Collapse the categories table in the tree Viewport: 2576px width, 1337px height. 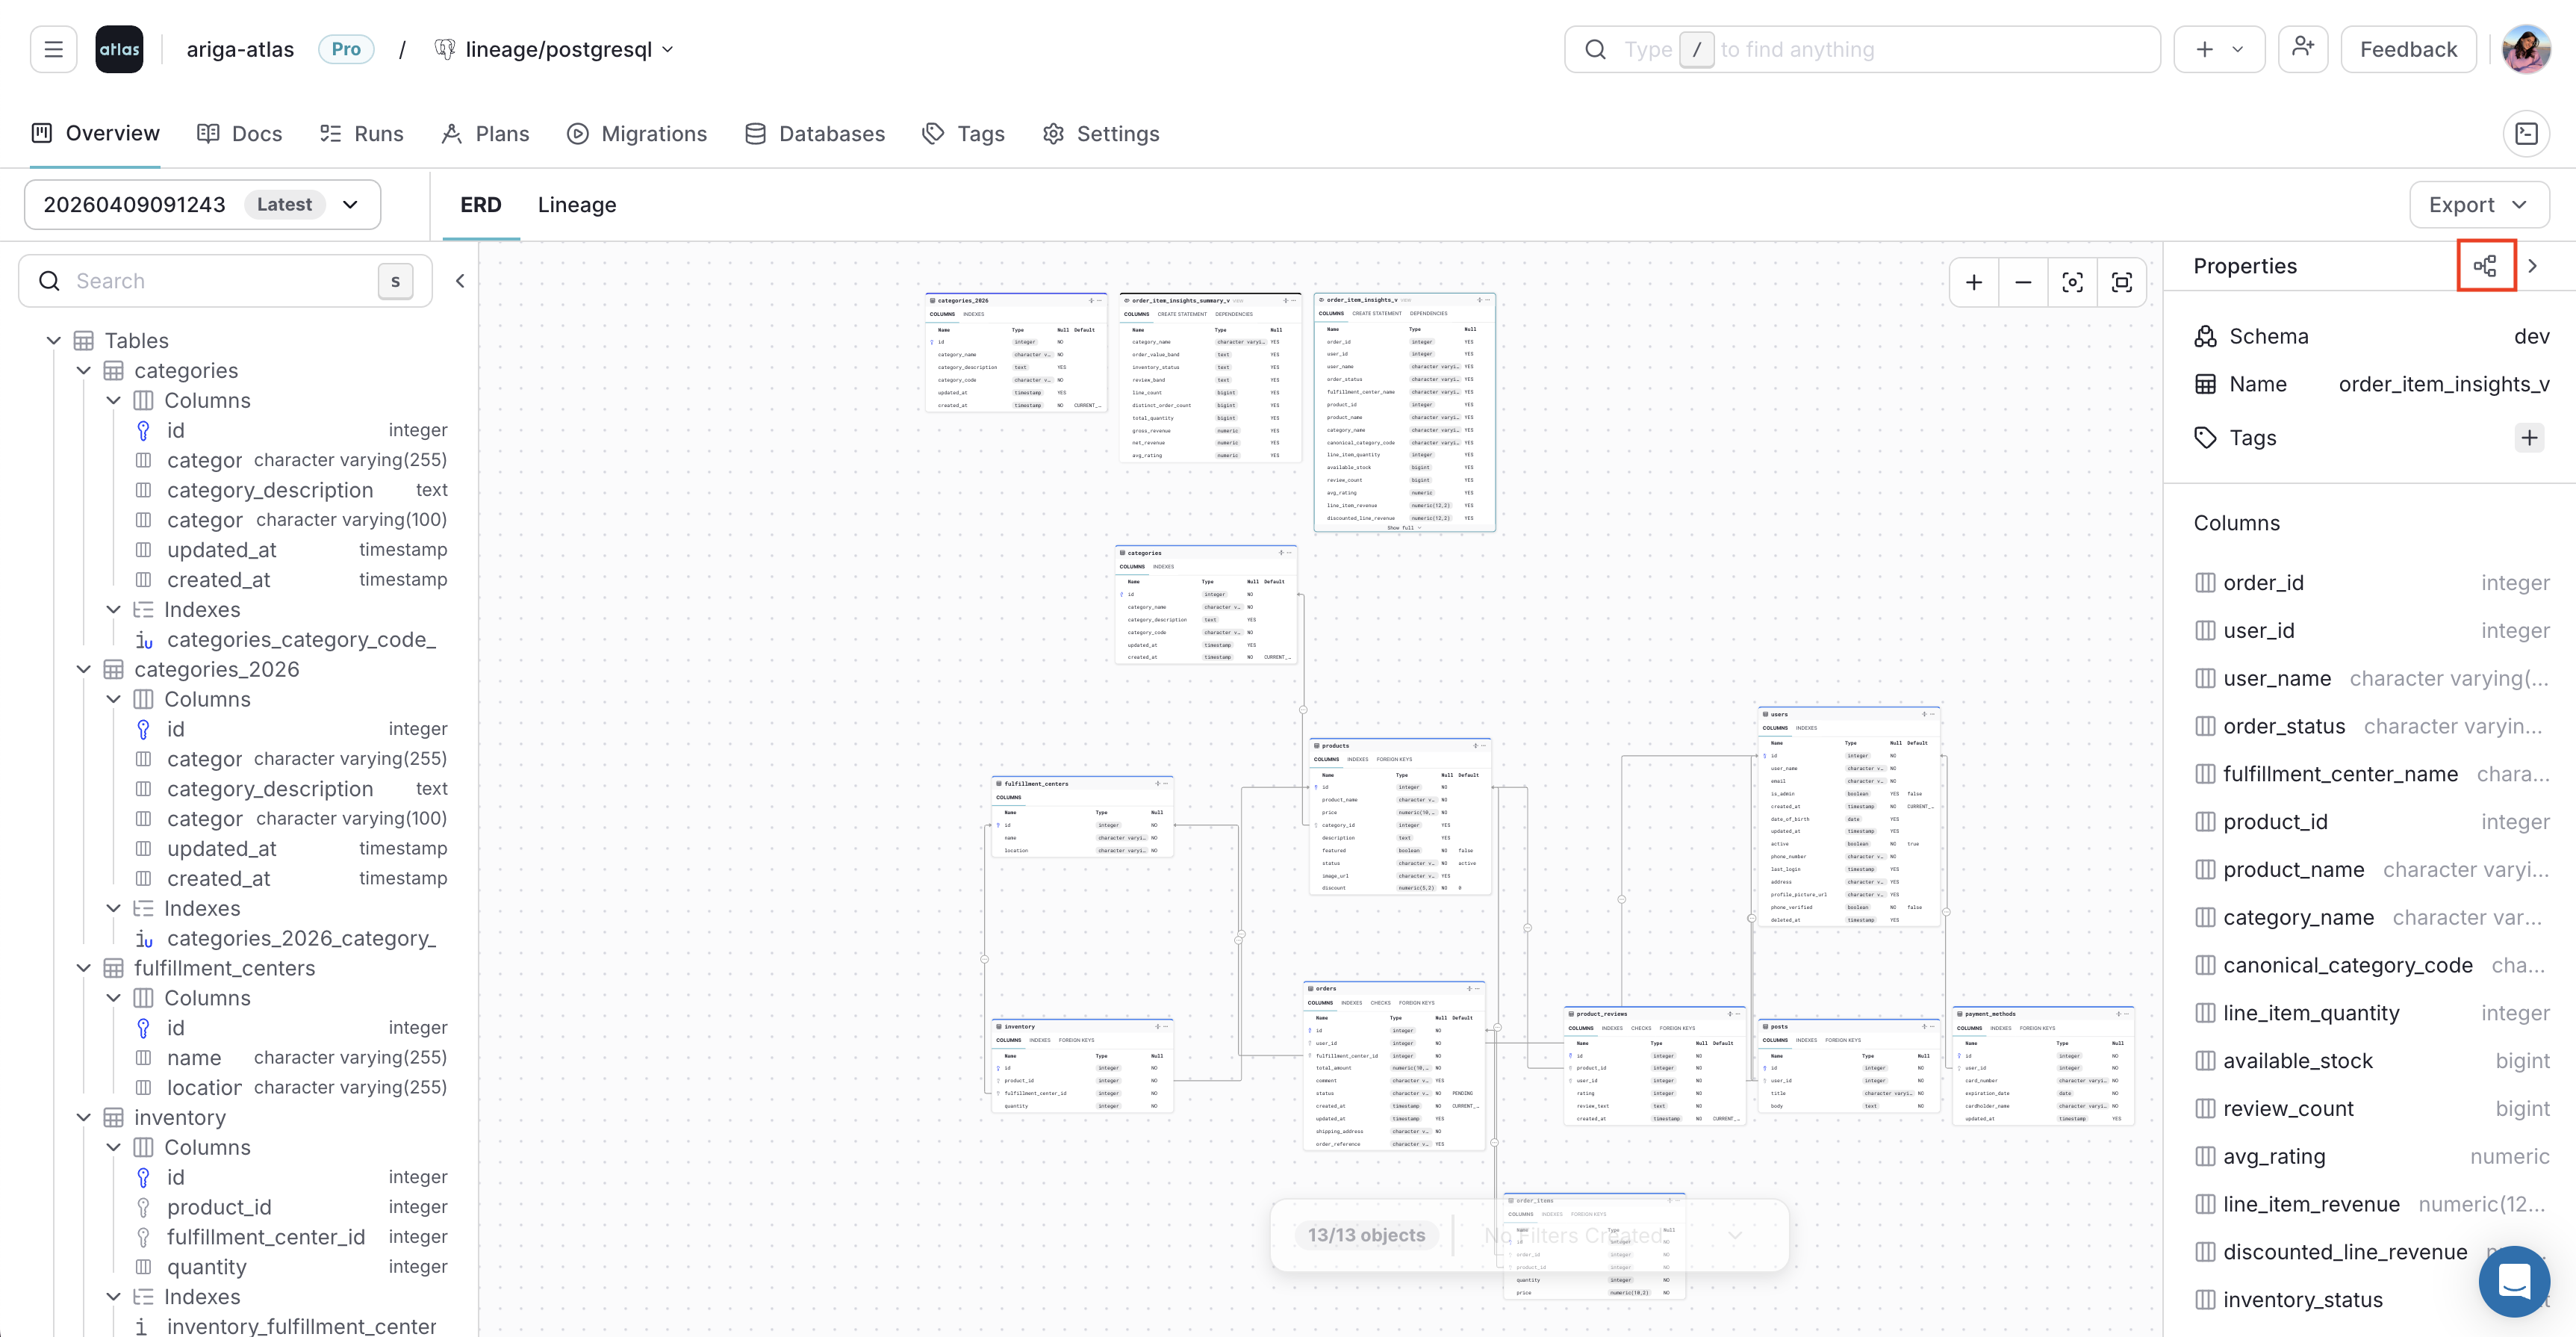(x=83, y=370)
